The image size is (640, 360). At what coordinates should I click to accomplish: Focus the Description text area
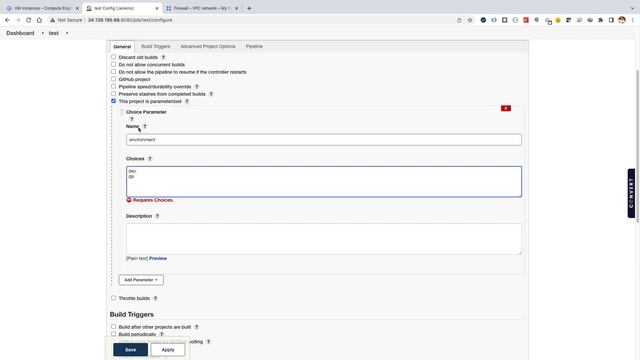click(324, 239)
